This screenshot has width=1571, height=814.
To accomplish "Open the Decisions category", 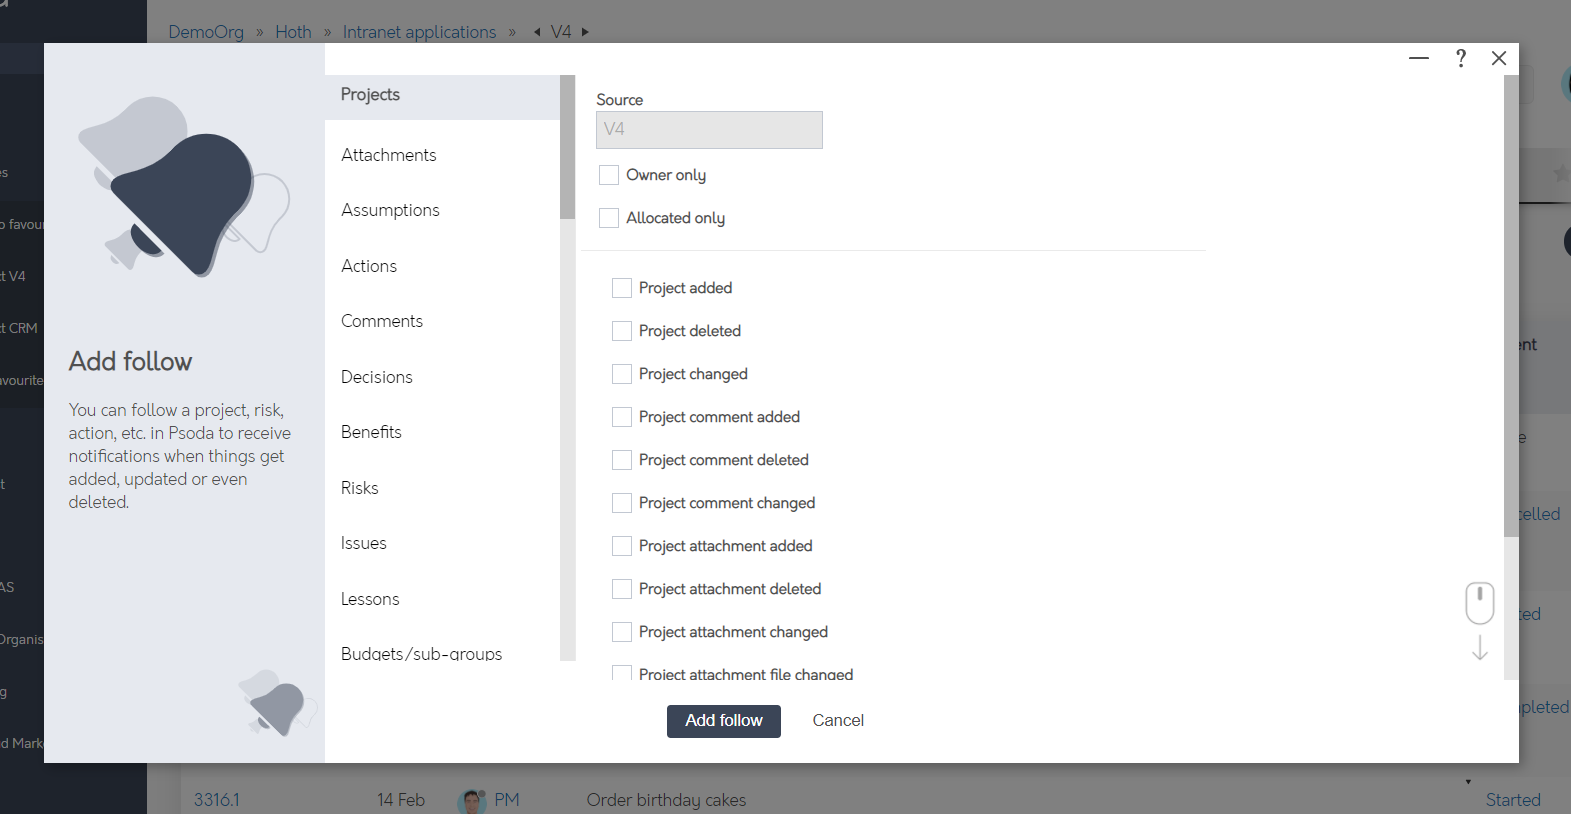I will point(376,377).
